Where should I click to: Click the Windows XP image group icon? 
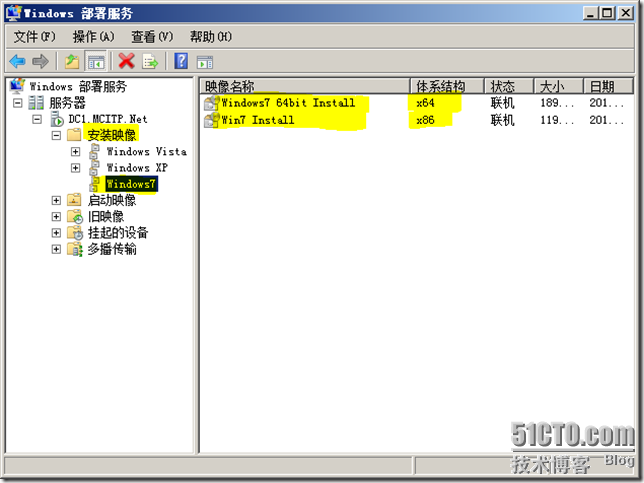[x=94, y=168]
